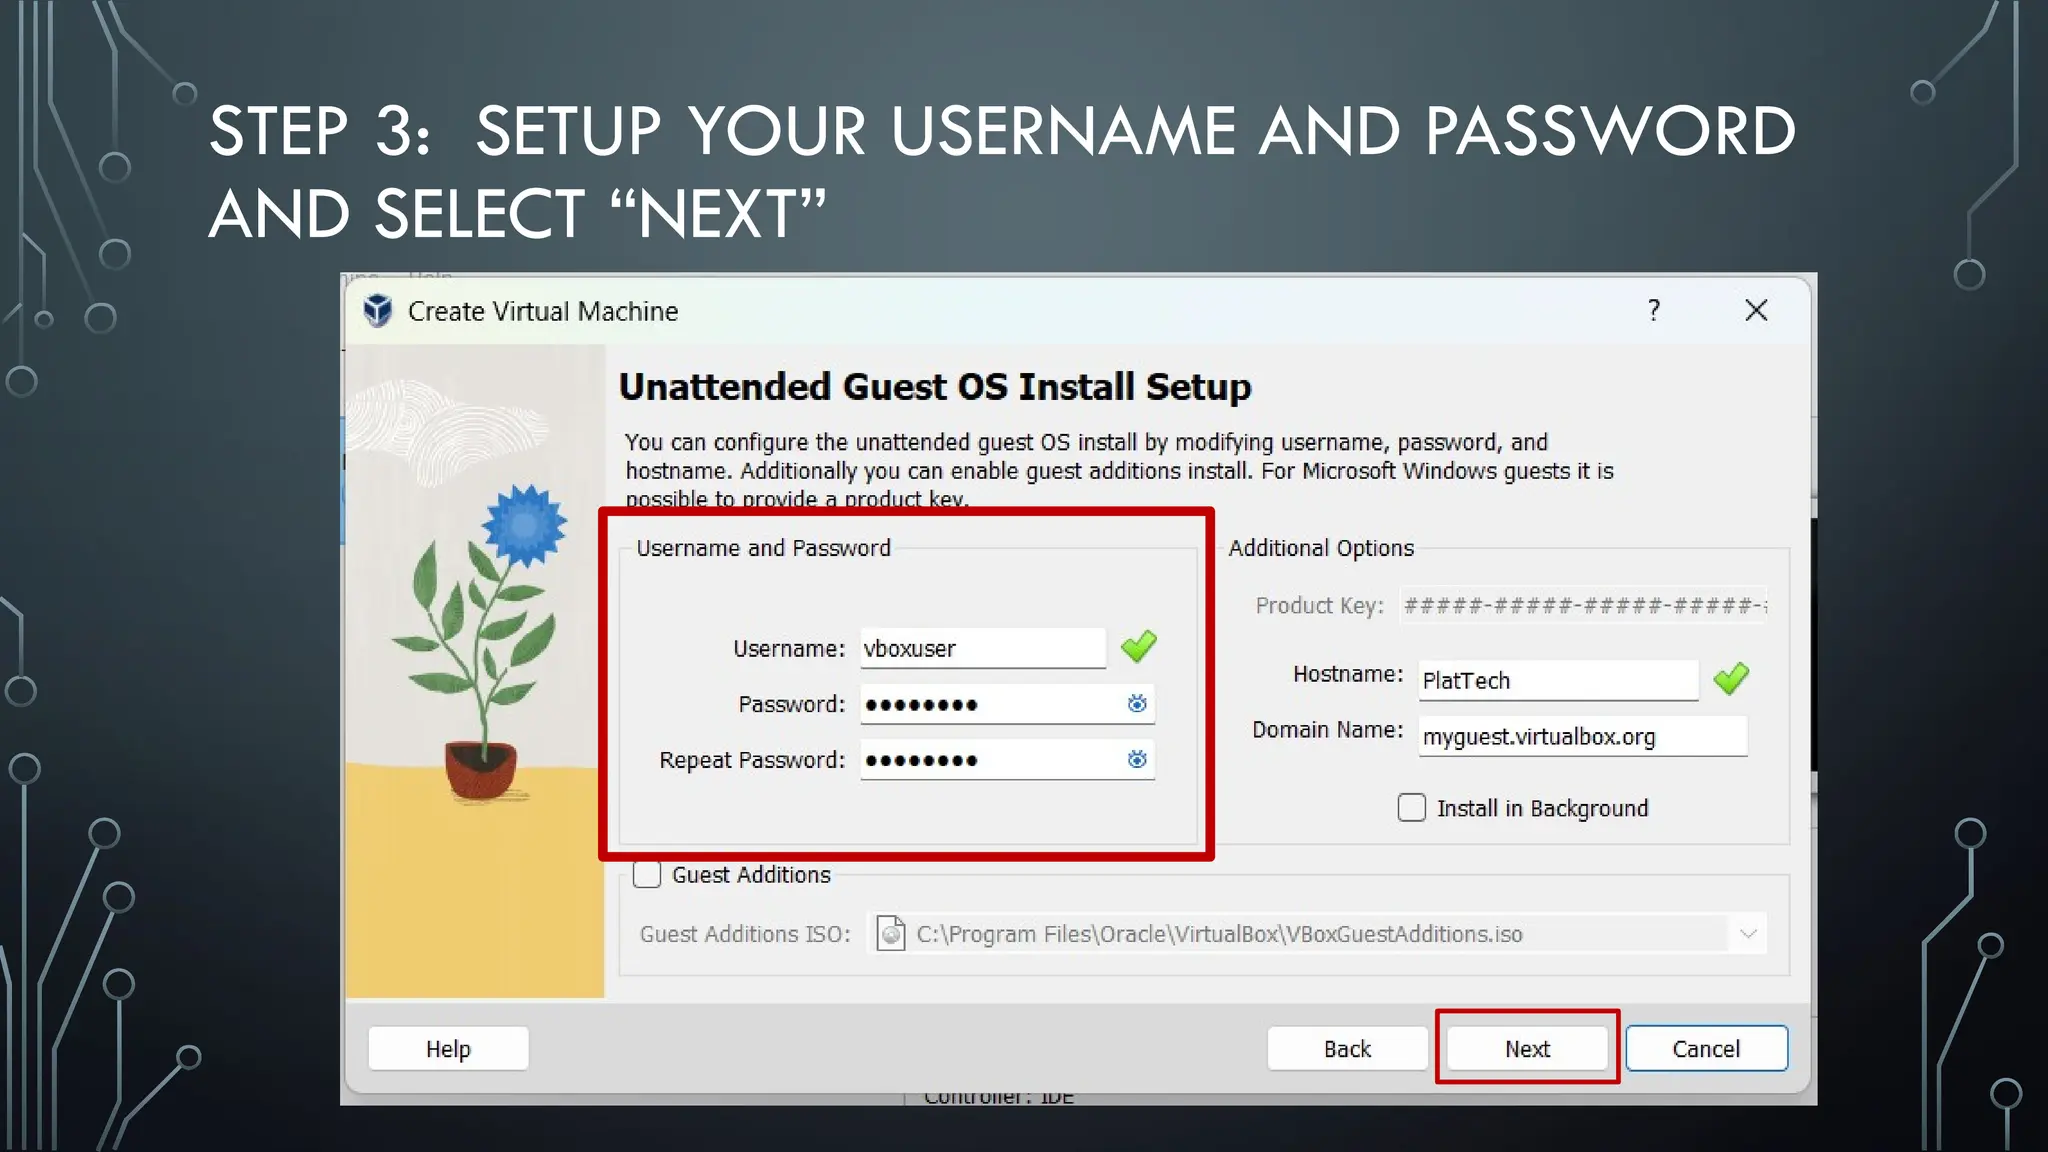Viewport: 2048px width, 1152px height.
Task: Click the question mark help icon in the title bar
Action: (x=1654, y=310)
